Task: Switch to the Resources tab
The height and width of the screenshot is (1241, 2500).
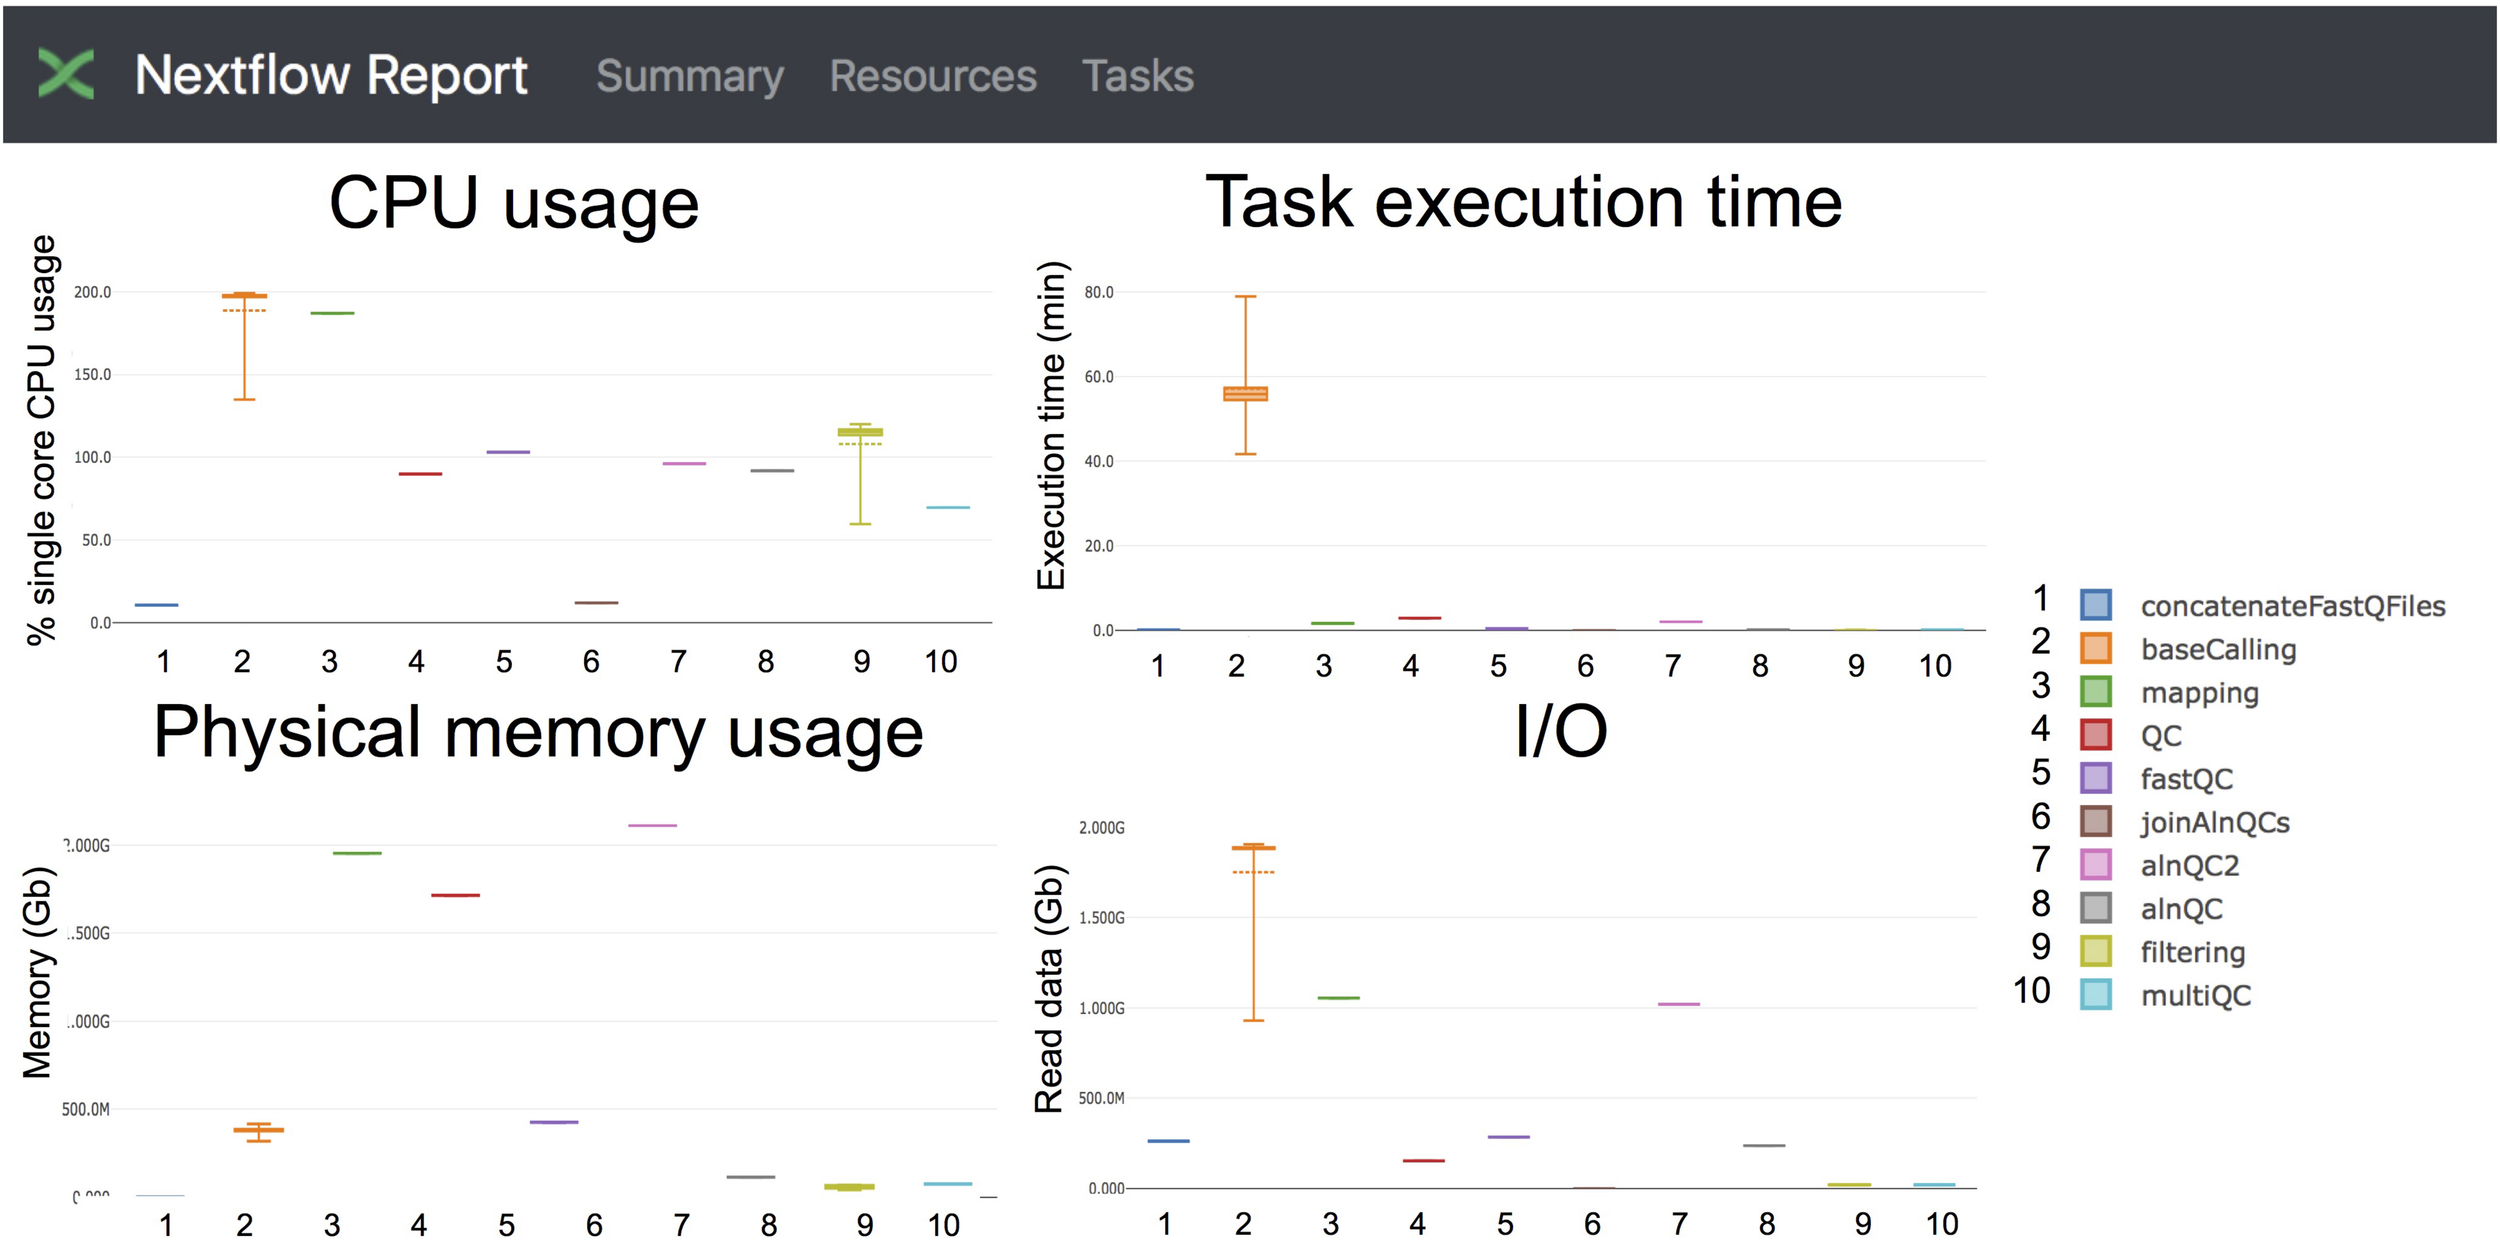Action: click(932, 76)
